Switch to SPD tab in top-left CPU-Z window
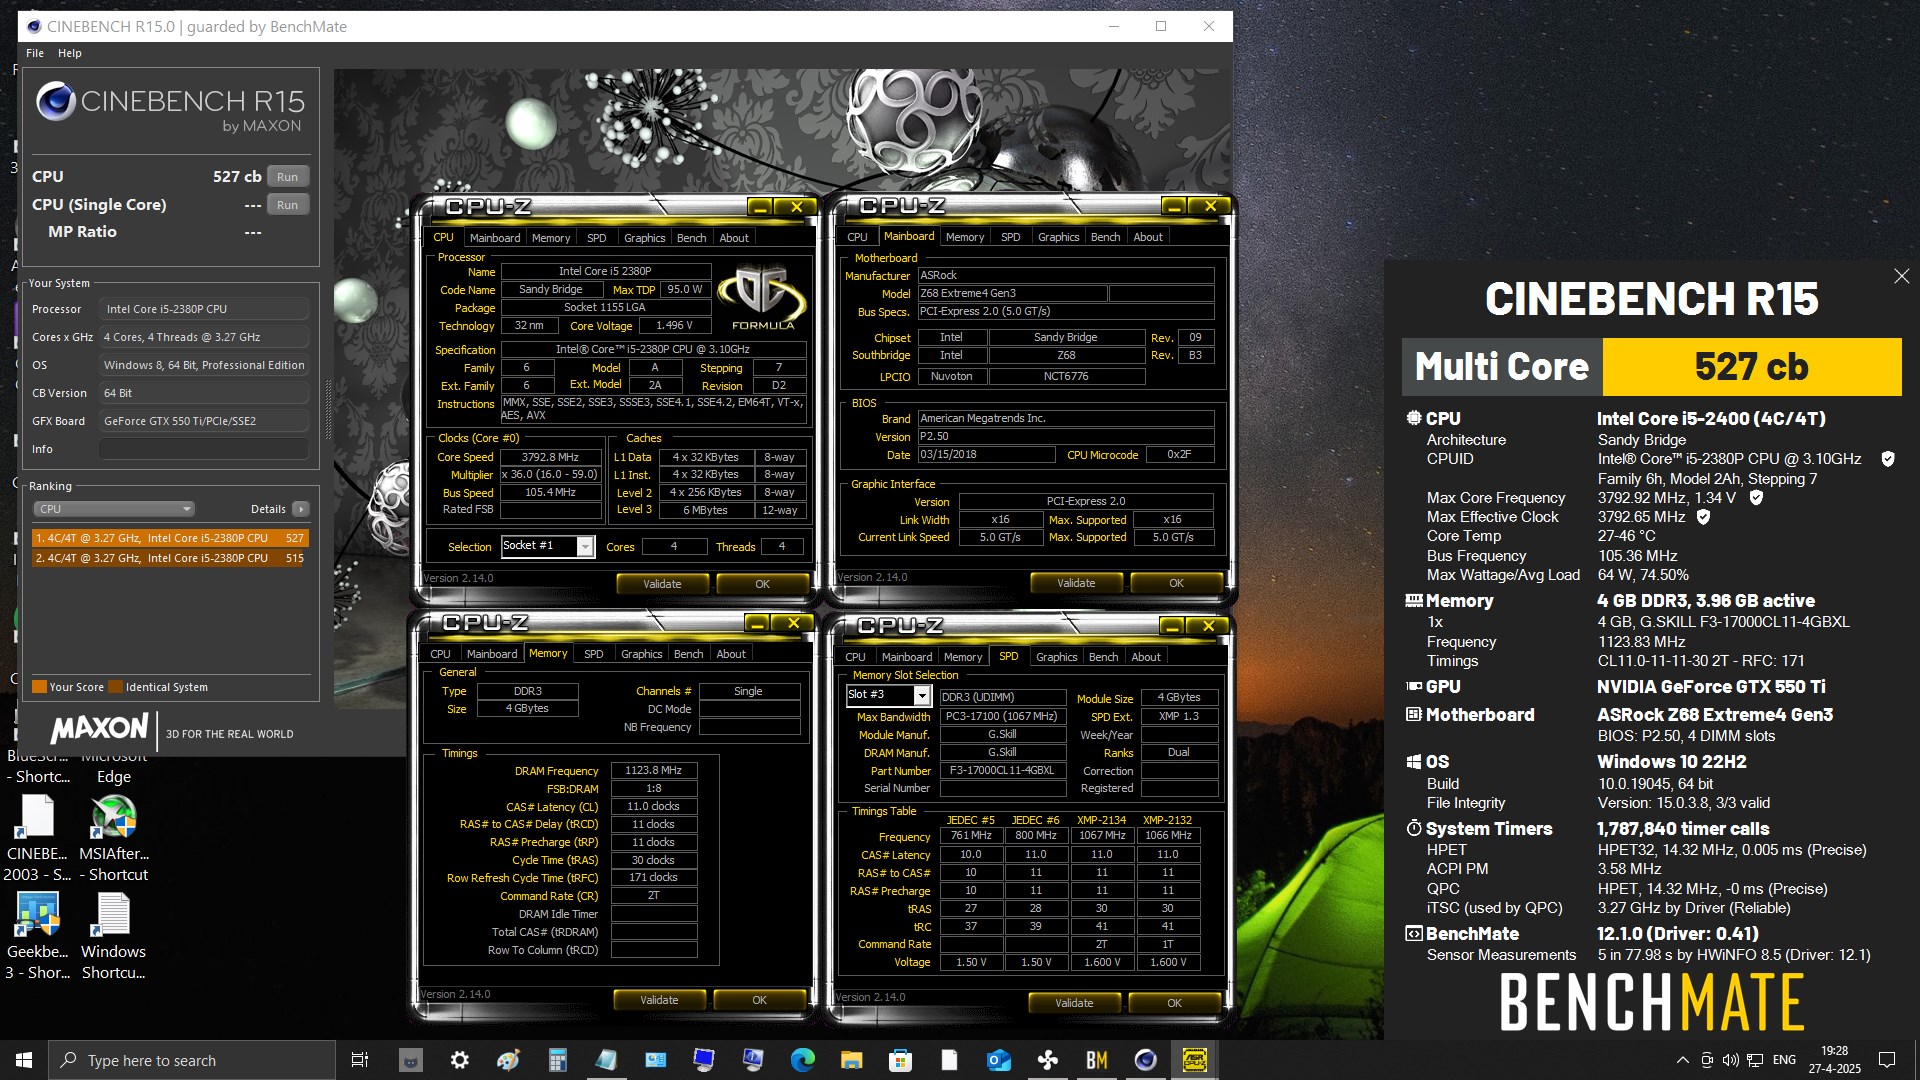The height and width of the screenshot is (1080, 1920). (596, 238)
